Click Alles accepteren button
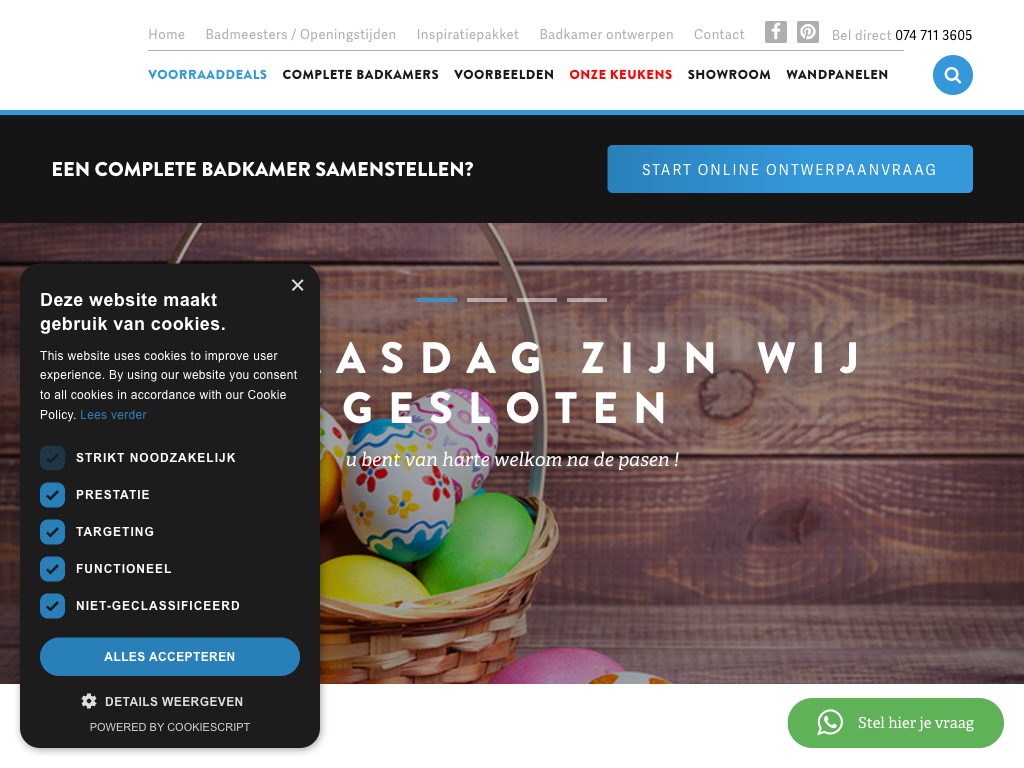The image size is (1024, 768). point(170,656)
